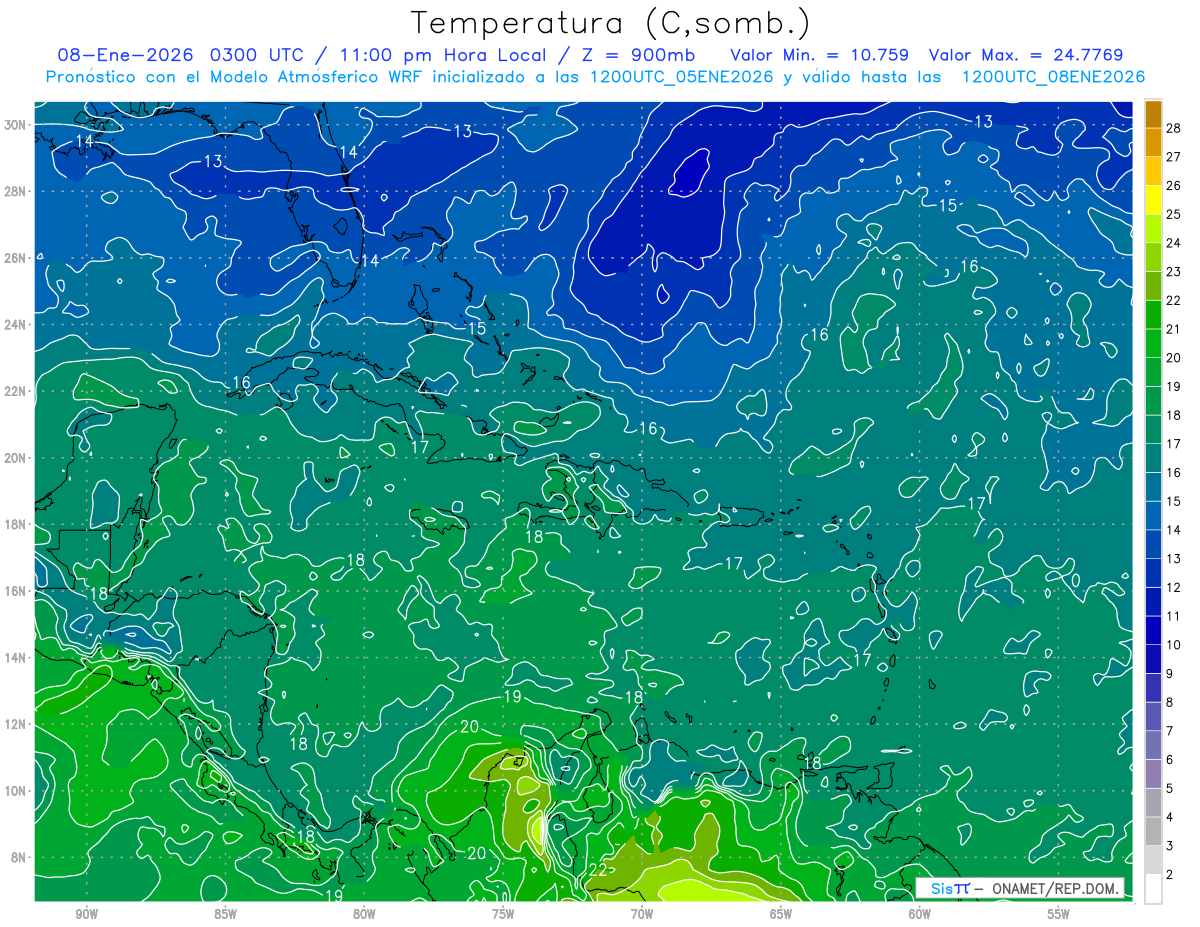The height and width of the screenshot is (927, 1200).
Task: Click the '23' label on the color scale
Action: [1174, 272]
